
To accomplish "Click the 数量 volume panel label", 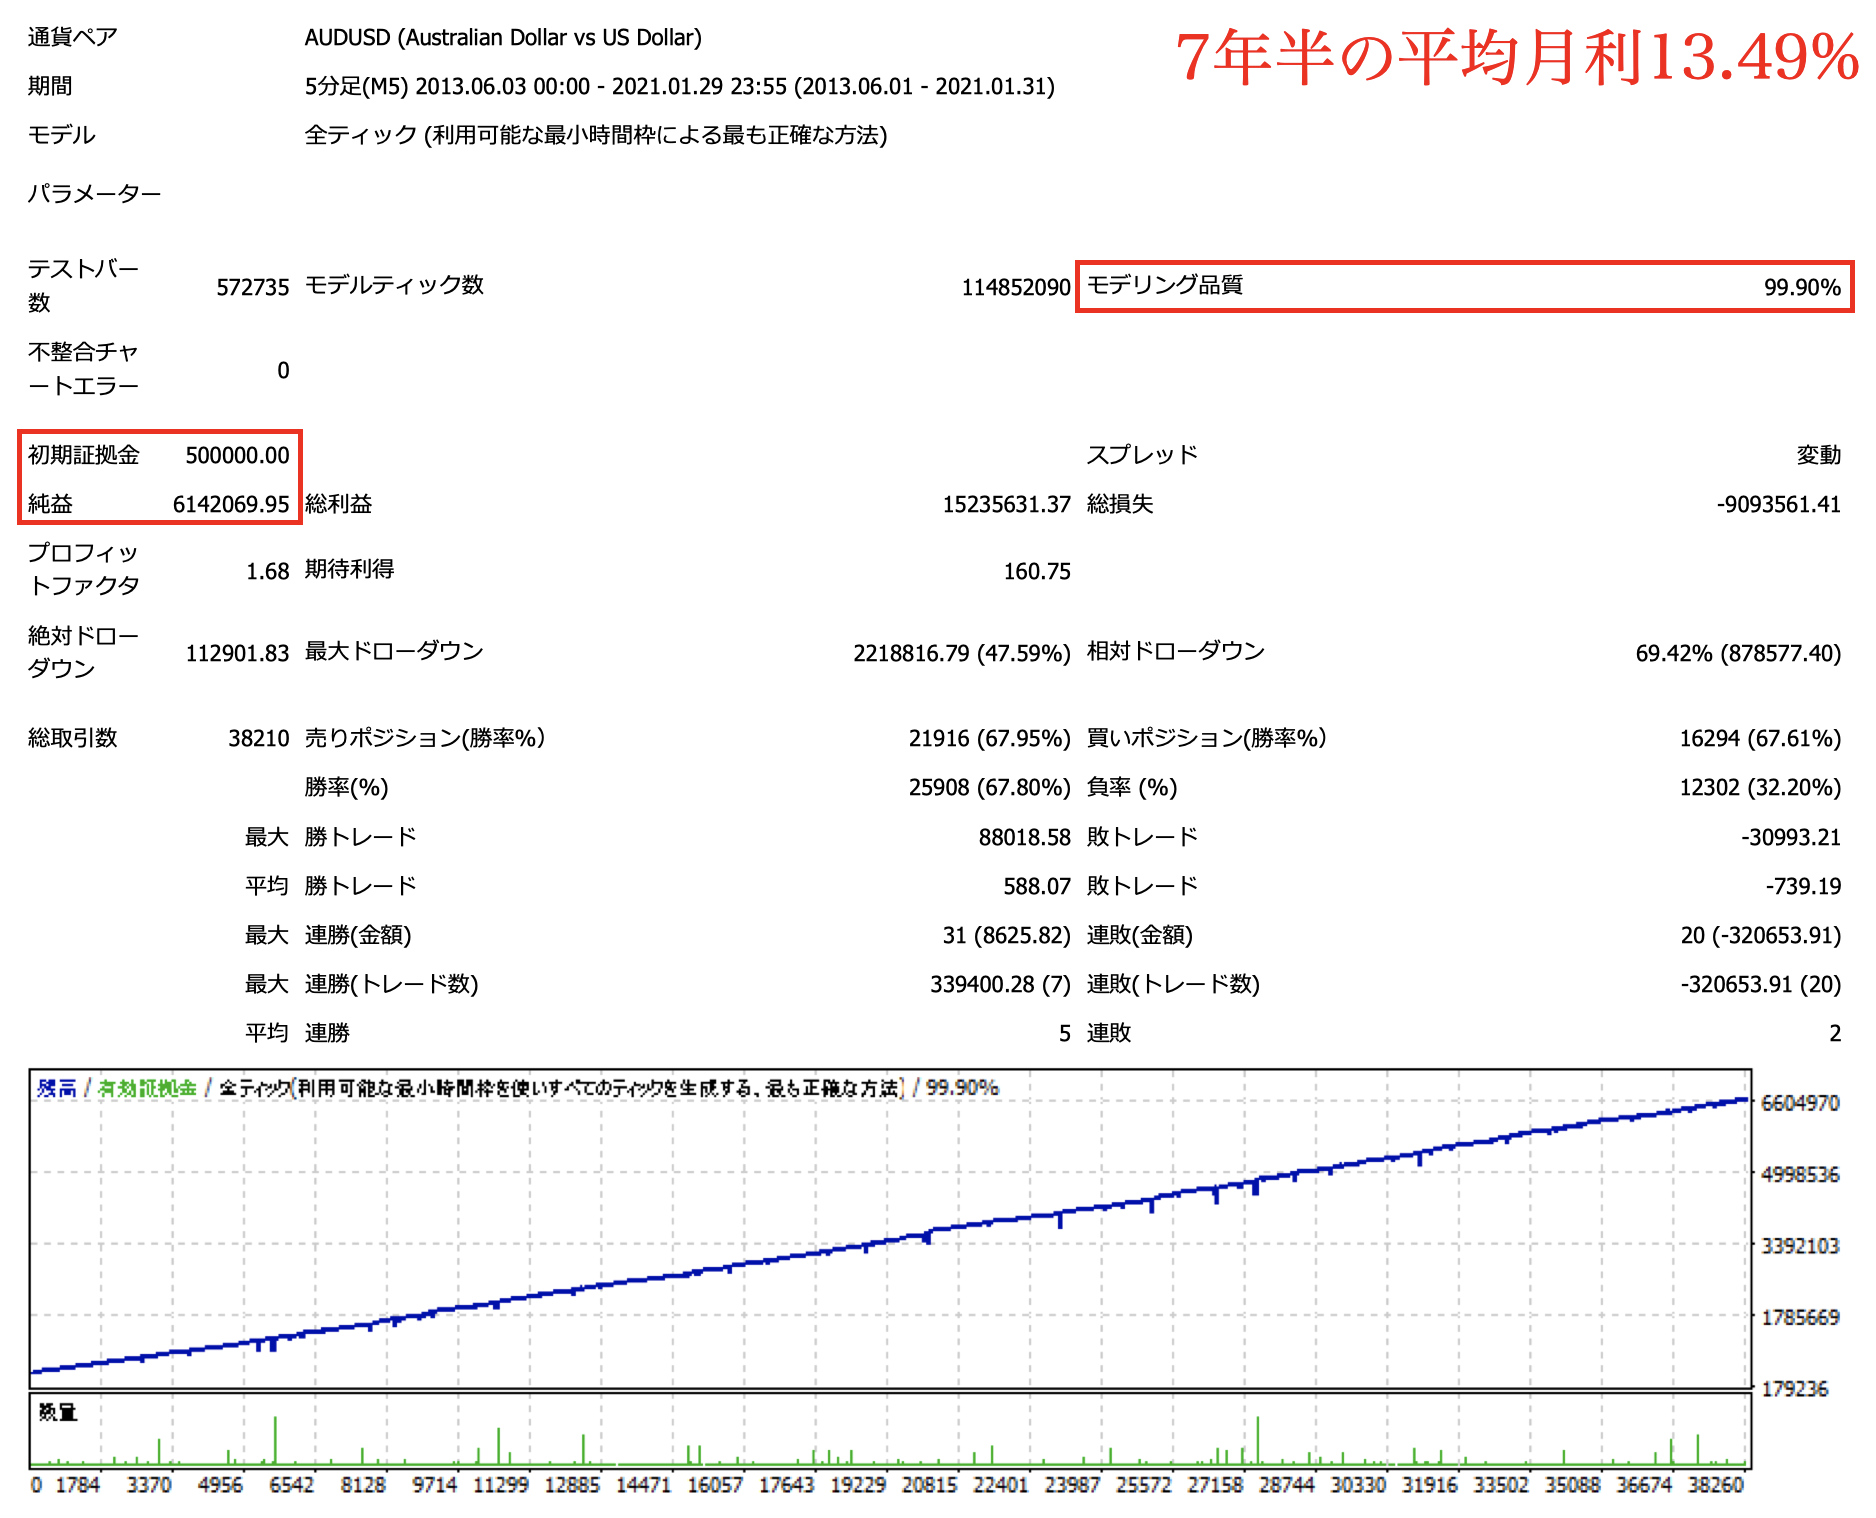I will click(58, 1412).
